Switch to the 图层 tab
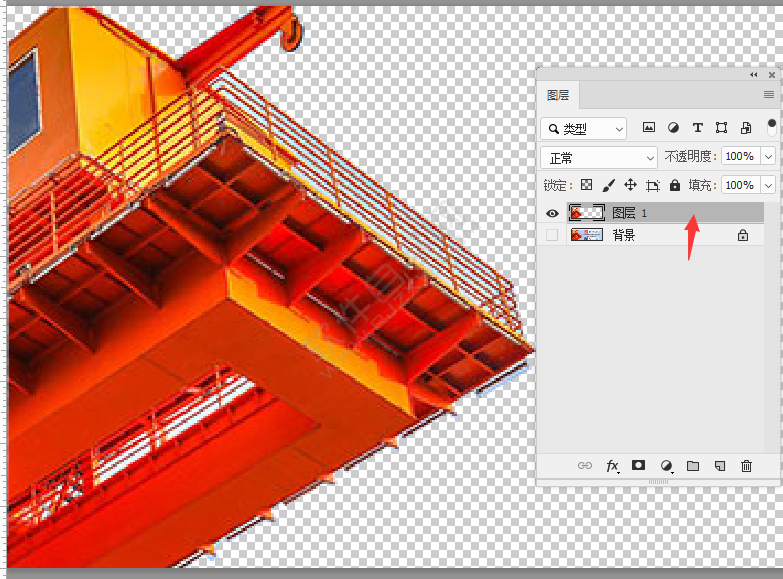Image resolution: width=783 pixels, height=579 pixels. click(x=558, y=95)
